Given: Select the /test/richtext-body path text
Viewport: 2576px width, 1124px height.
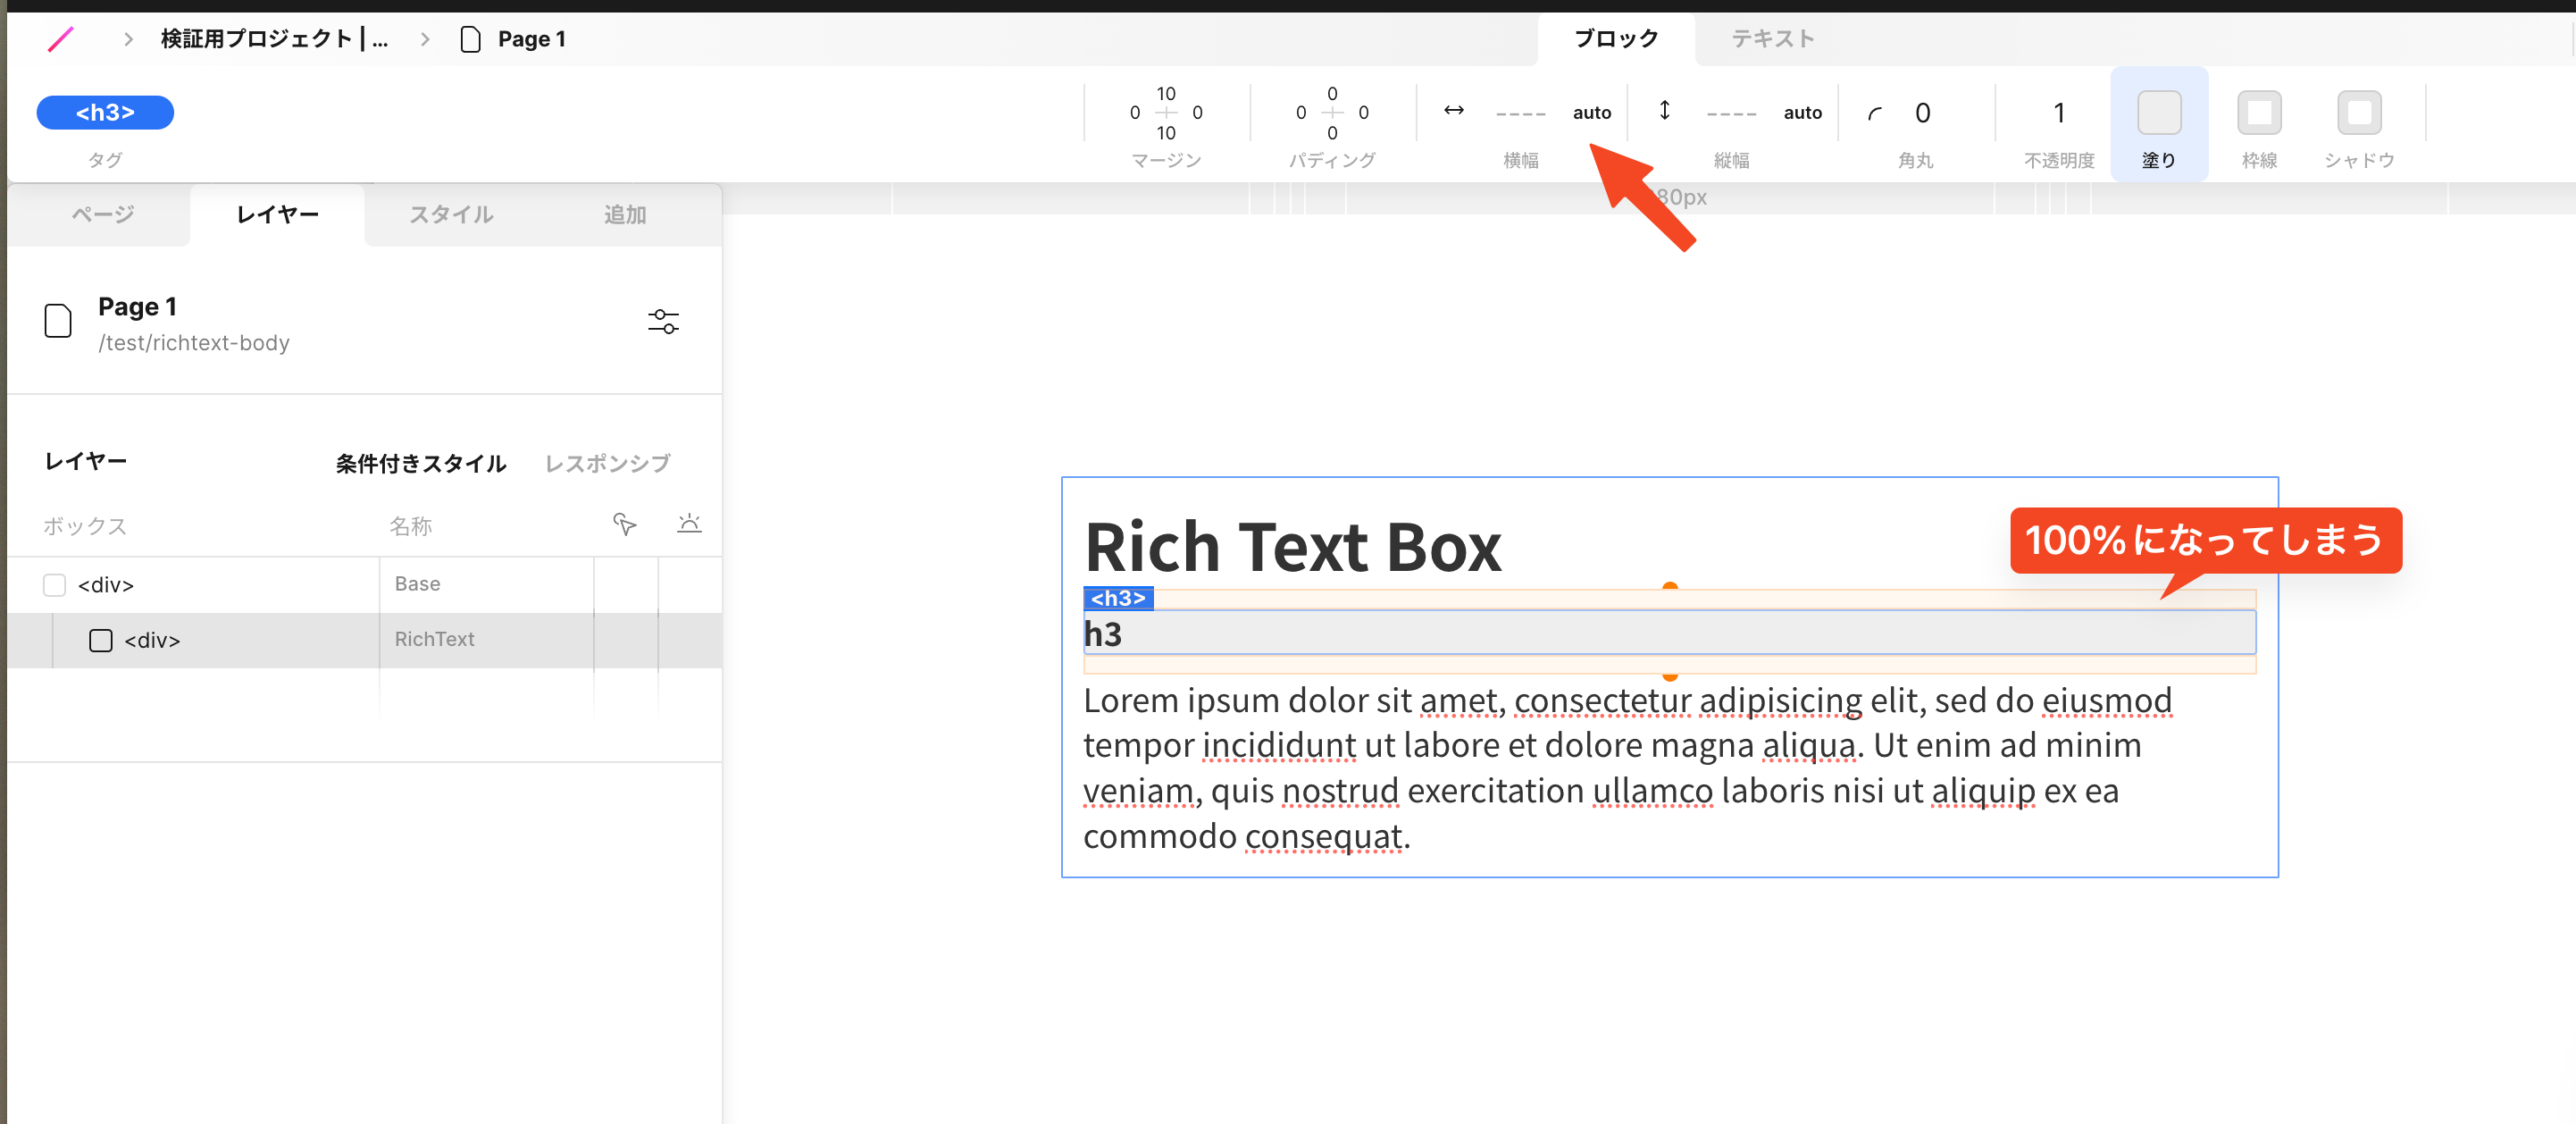Looking at the screenshot, I should pos(194,343).
